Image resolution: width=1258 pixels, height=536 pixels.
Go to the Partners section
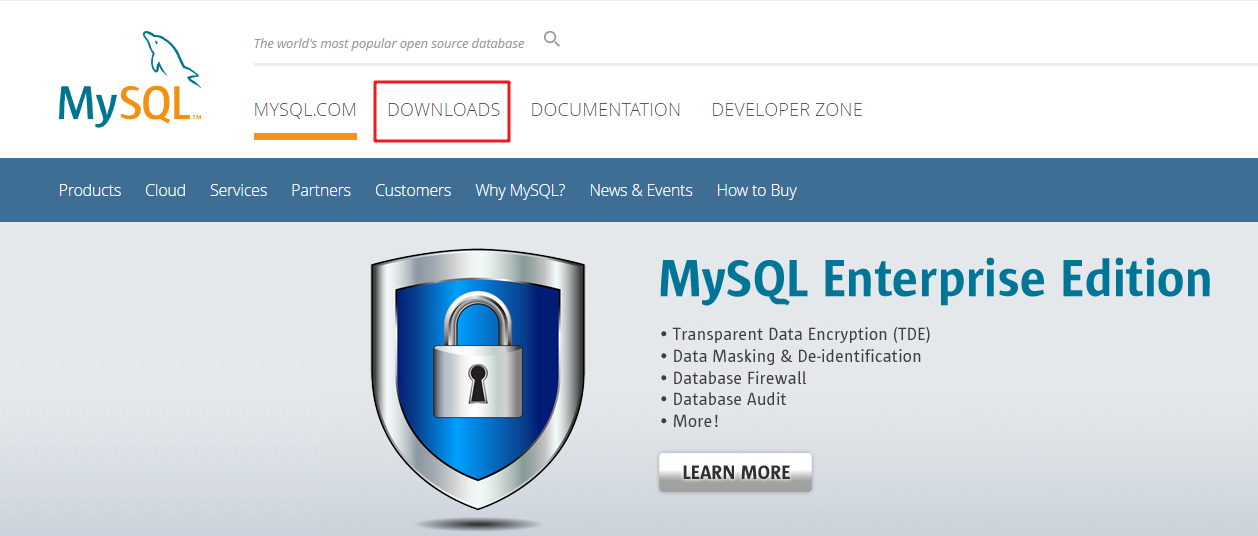coord(321,190)
